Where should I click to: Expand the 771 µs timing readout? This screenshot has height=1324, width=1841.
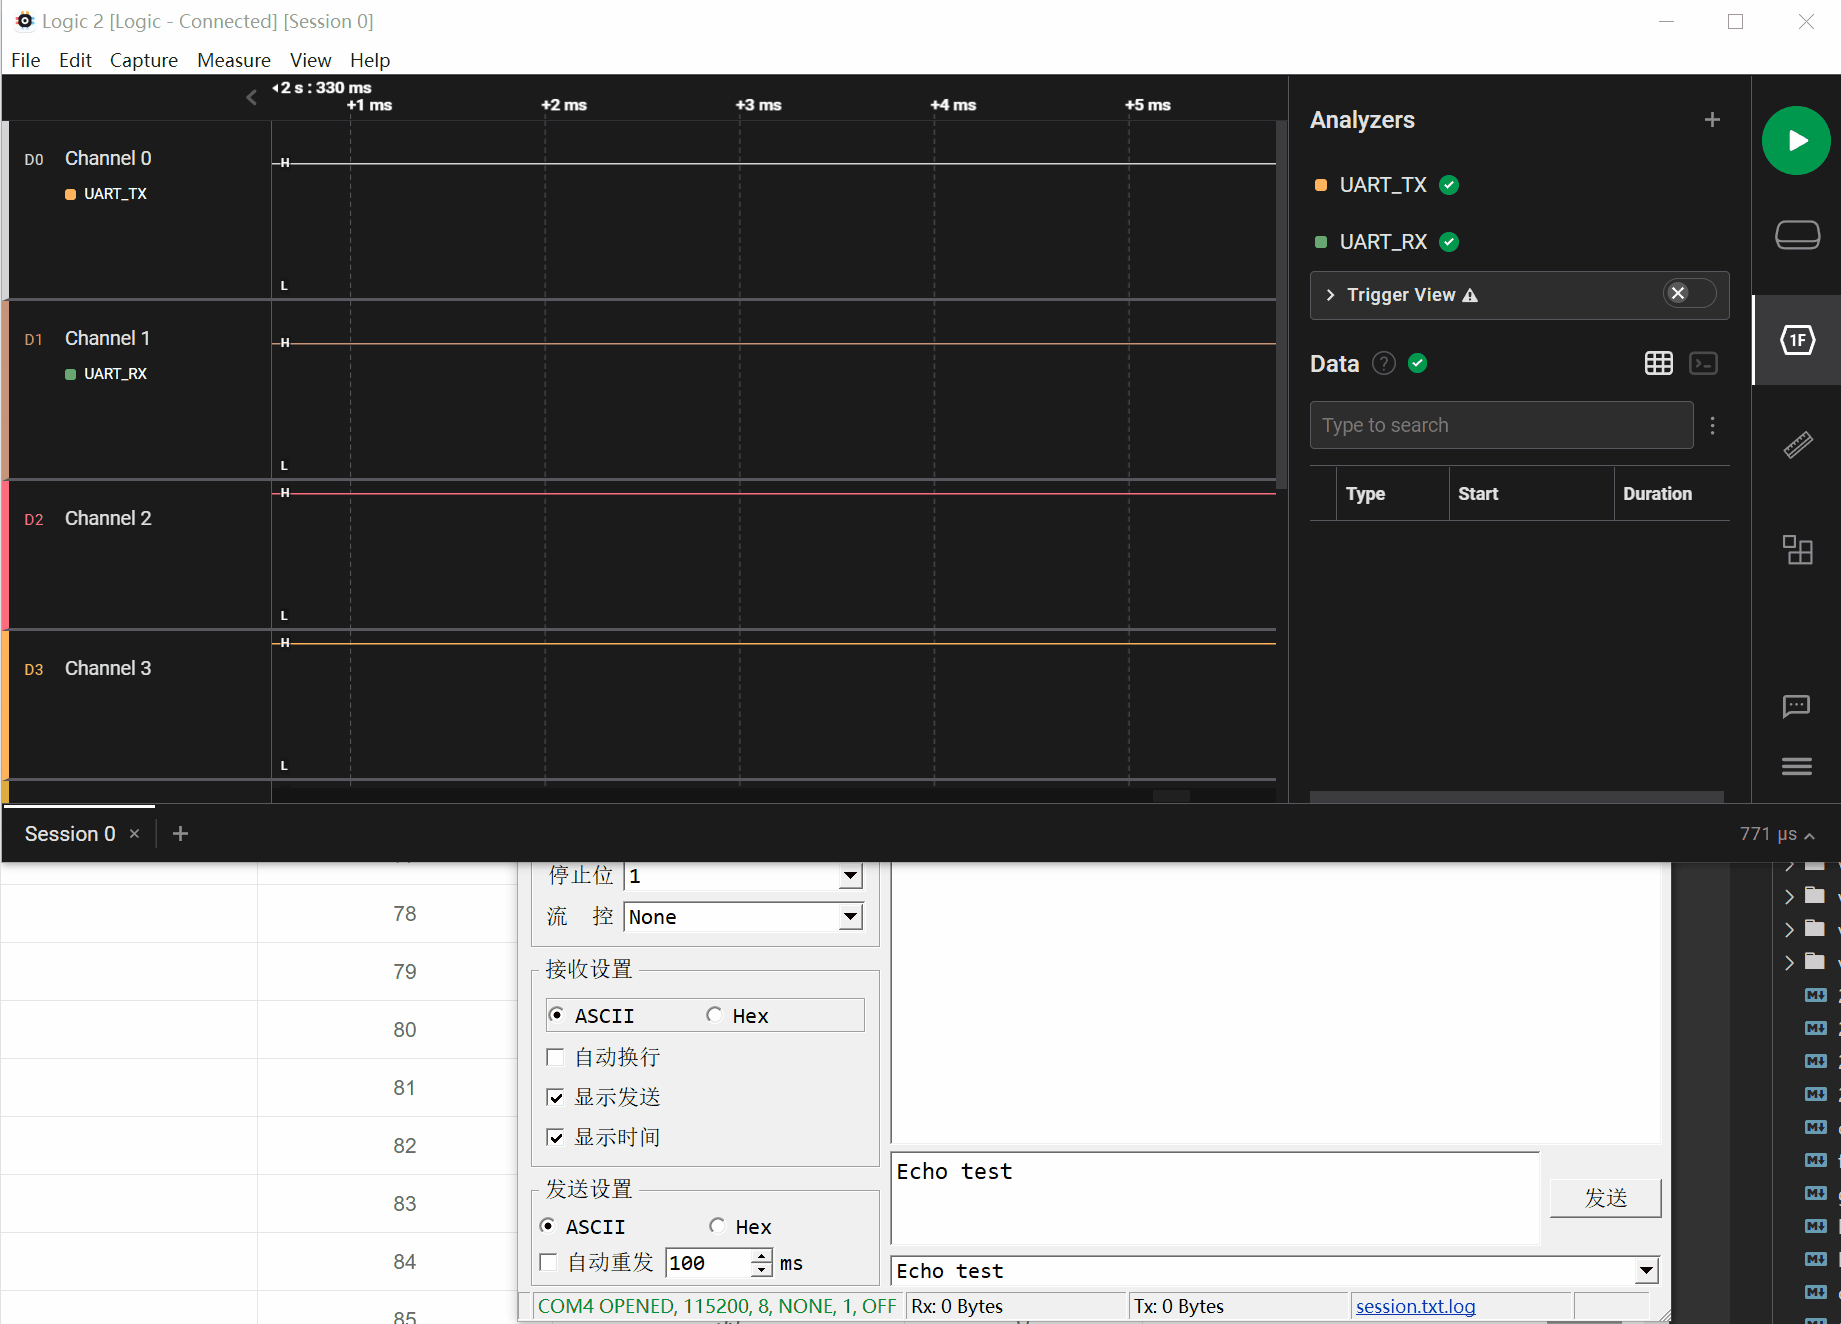(x=1777, y=834)
